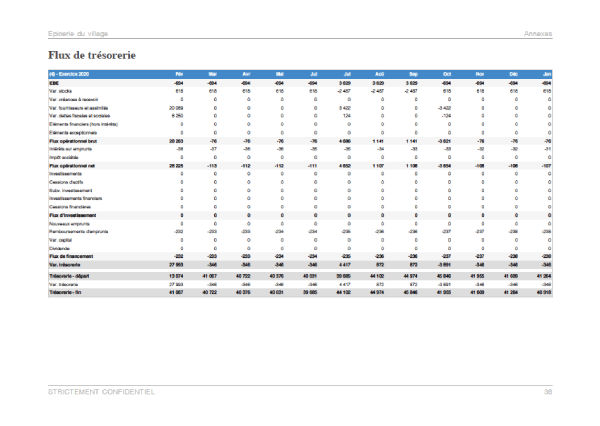Click the "Flux de financement" row label
Viewport: 600px width, 426px height.
pyautogui.click(x=72, y=256)
